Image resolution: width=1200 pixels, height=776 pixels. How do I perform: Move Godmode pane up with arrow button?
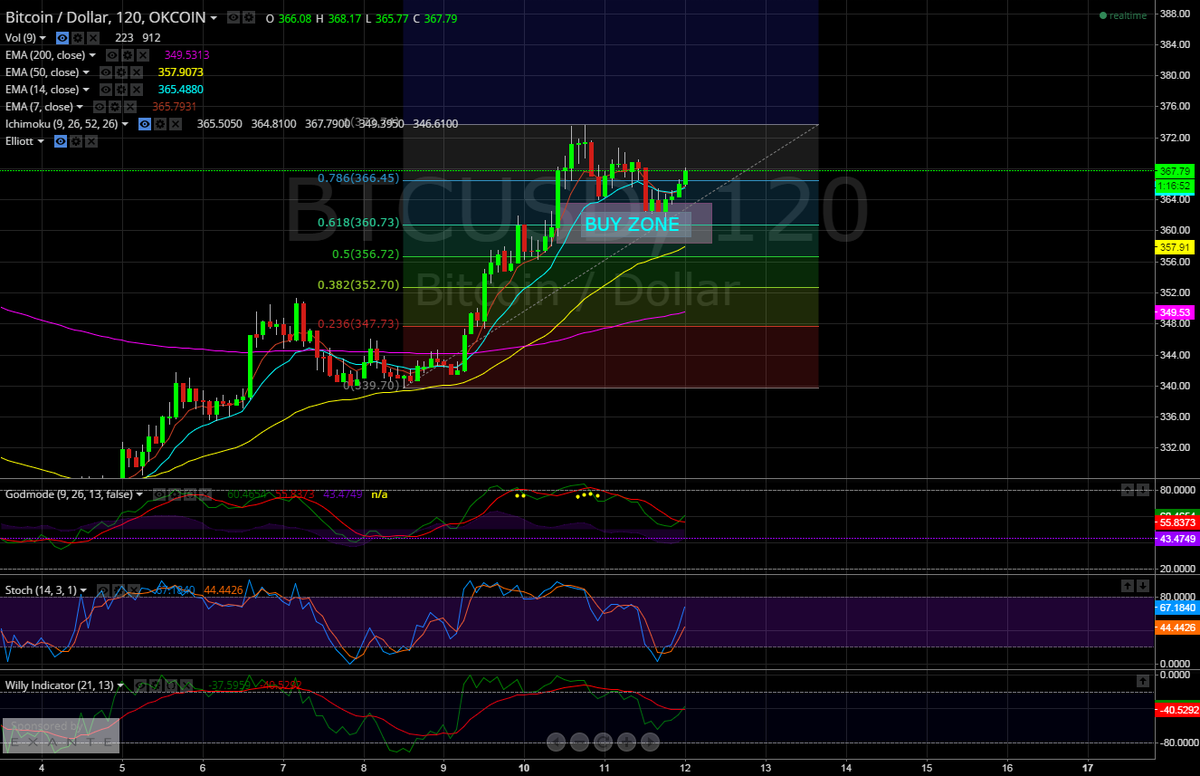(x=1127, y=490)
